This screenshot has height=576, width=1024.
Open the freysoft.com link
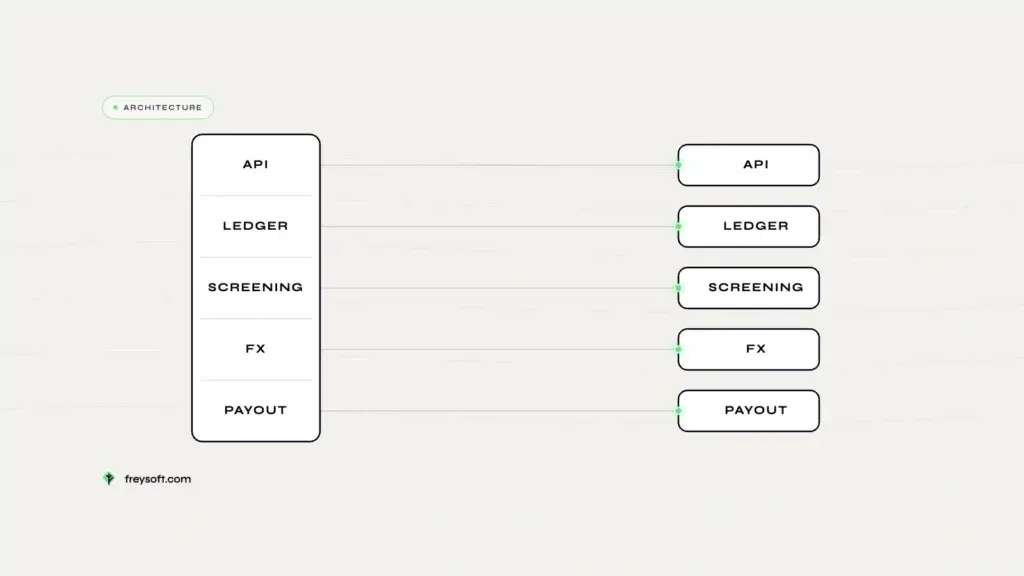(157, 479)
